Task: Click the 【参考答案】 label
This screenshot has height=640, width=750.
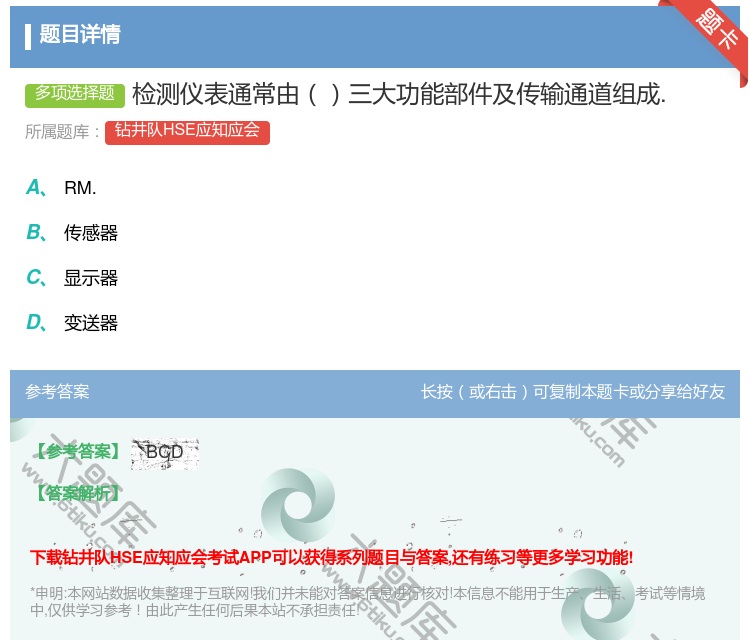Action: click(78, 451)
